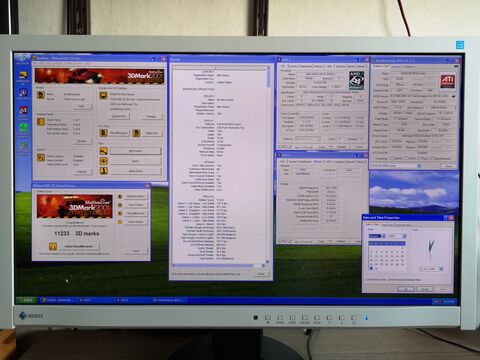This screenshot has height=360, width=480.
Task: Click the AMD Athlon 64 logo in CPU-Z
Action: click(356, 80)
